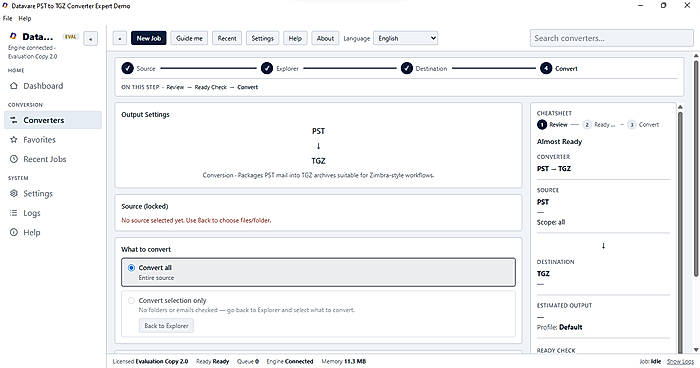
Task: Click 'Queue 0' in the status bar
Action: point(248,361)
